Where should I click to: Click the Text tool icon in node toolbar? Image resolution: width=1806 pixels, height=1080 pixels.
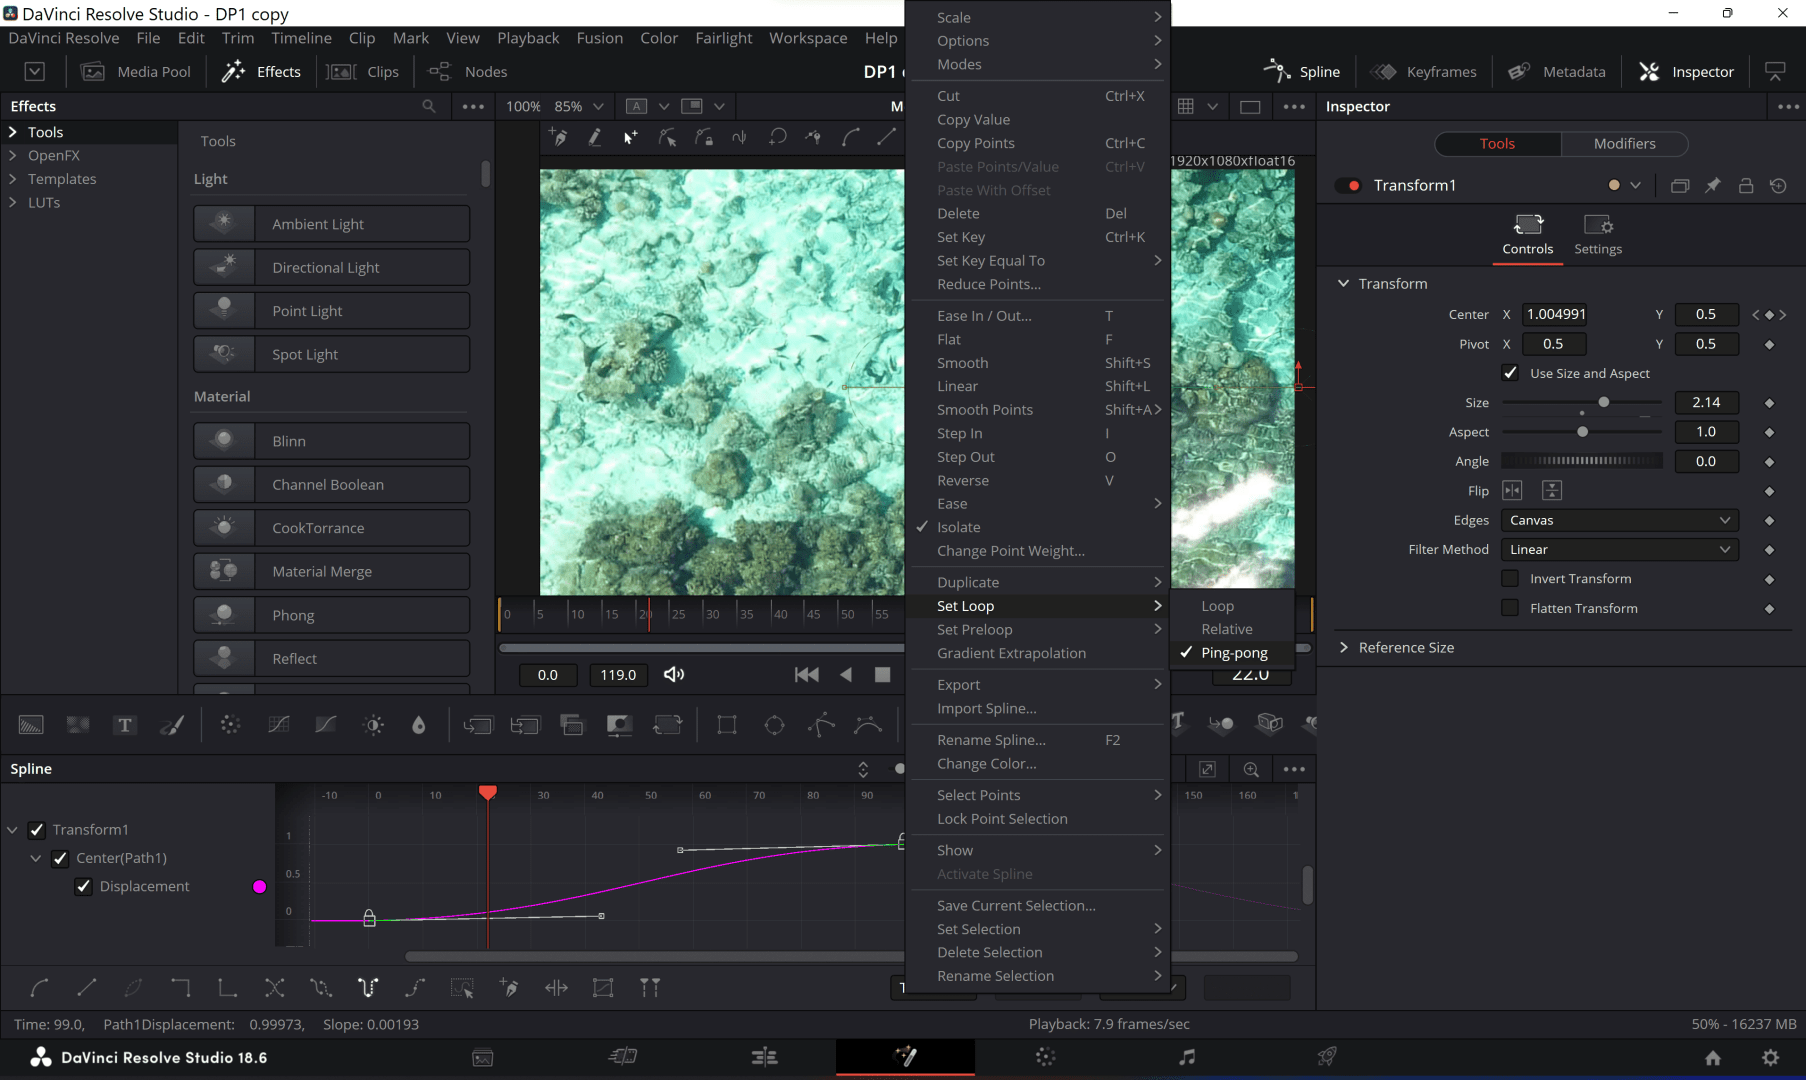(125, 725)
